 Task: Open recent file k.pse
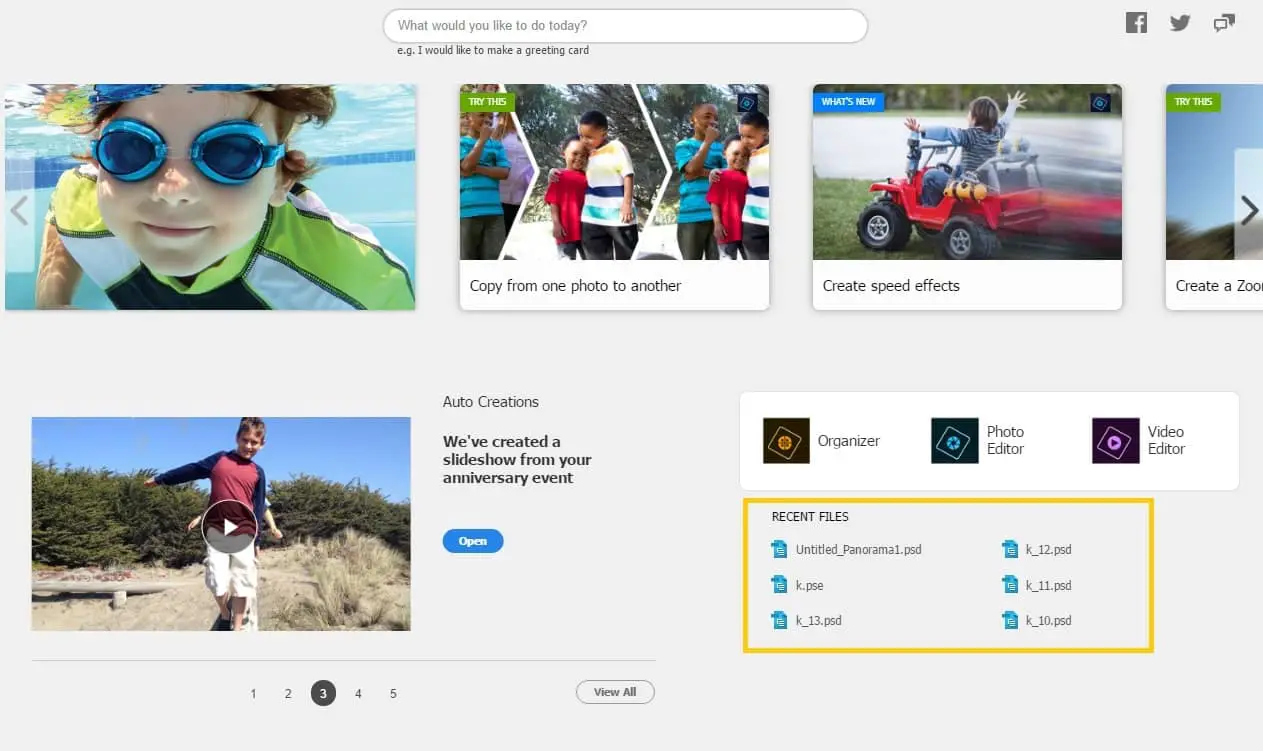pos(809,585)
